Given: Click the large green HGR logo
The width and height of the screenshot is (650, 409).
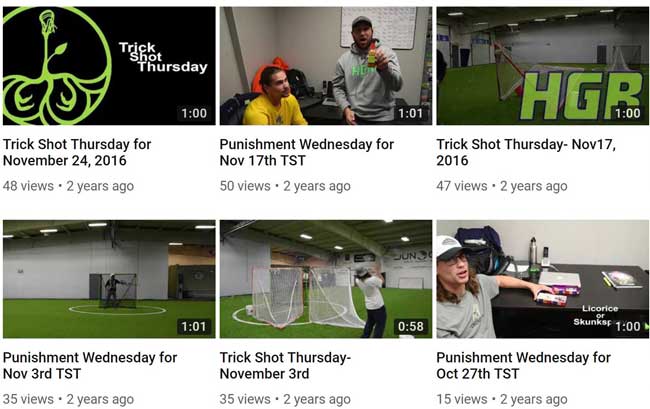Looking at the screenshot, I should pos(582,95).
